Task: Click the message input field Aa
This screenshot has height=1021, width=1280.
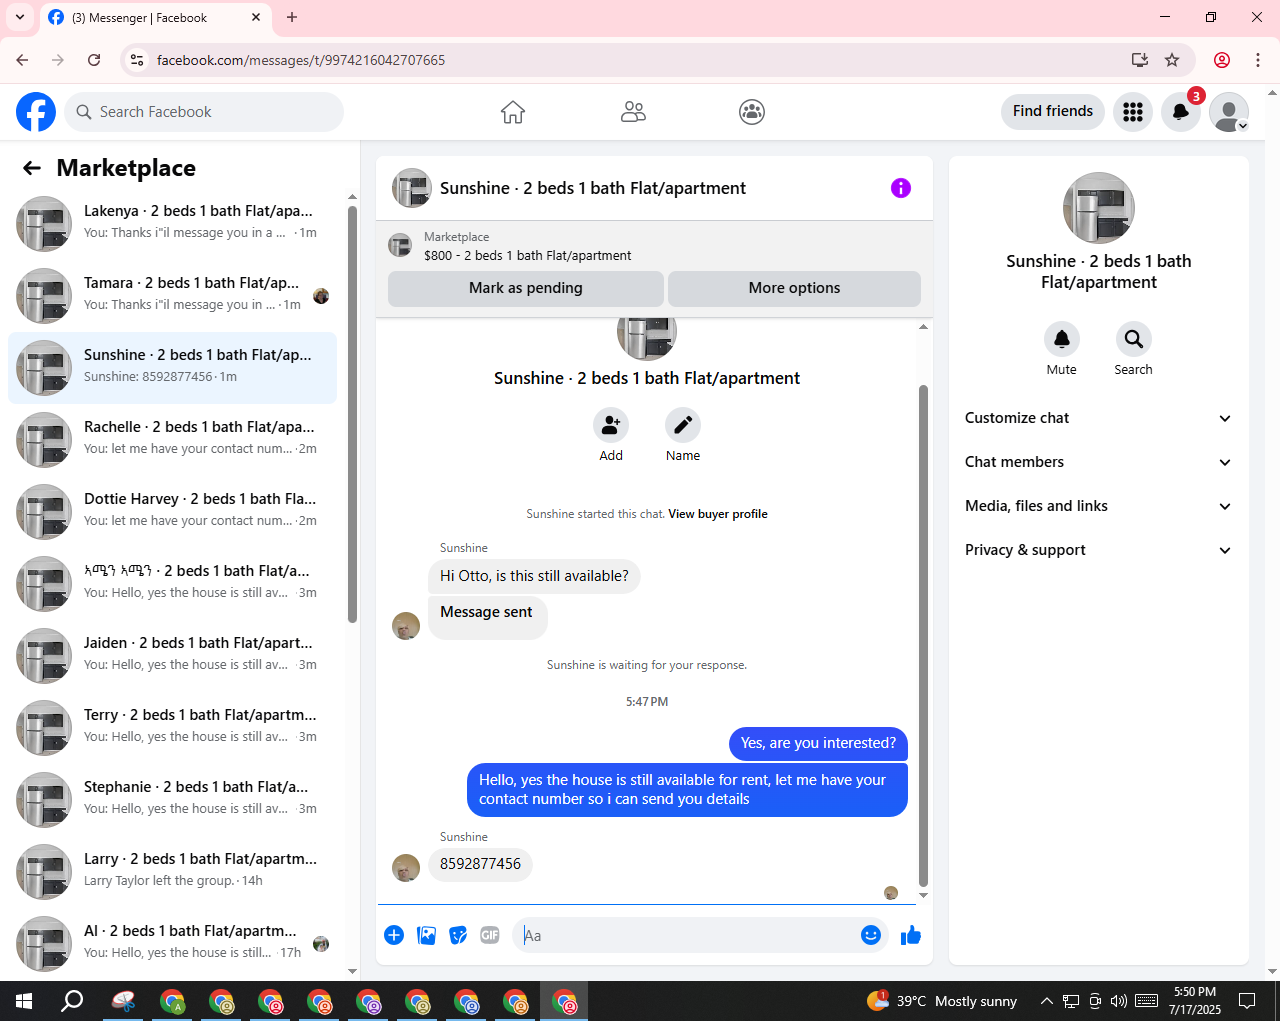Action: coord(685,935)
